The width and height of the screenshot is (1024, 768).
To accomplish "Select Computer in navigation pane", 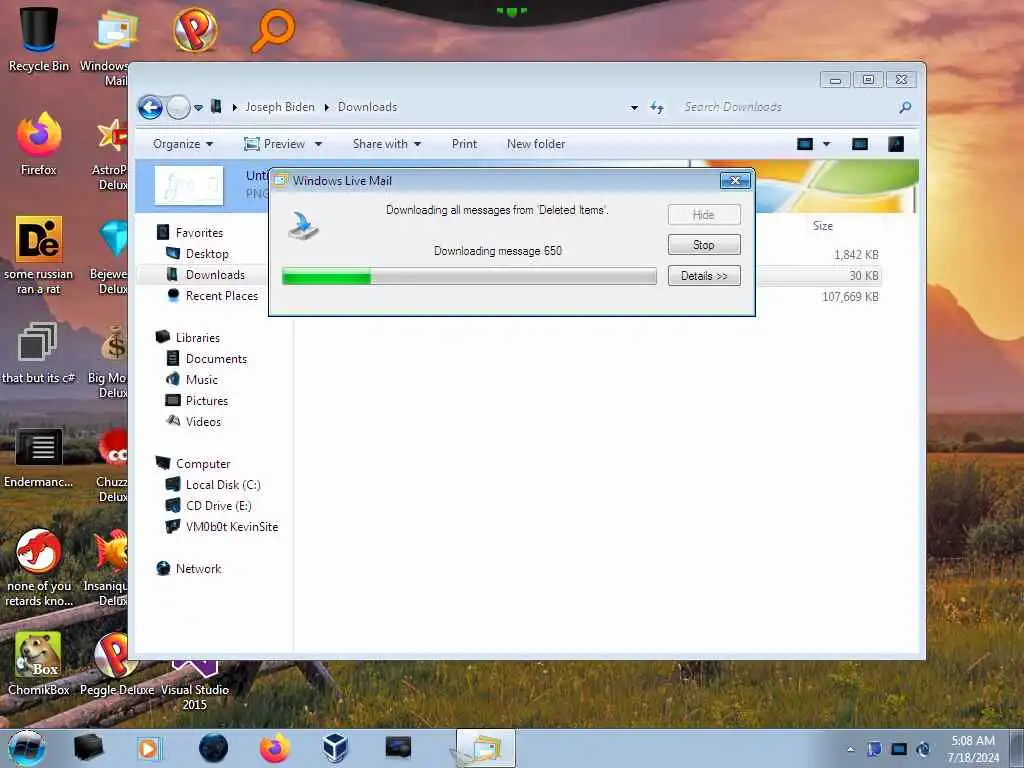I will [202, 464].
